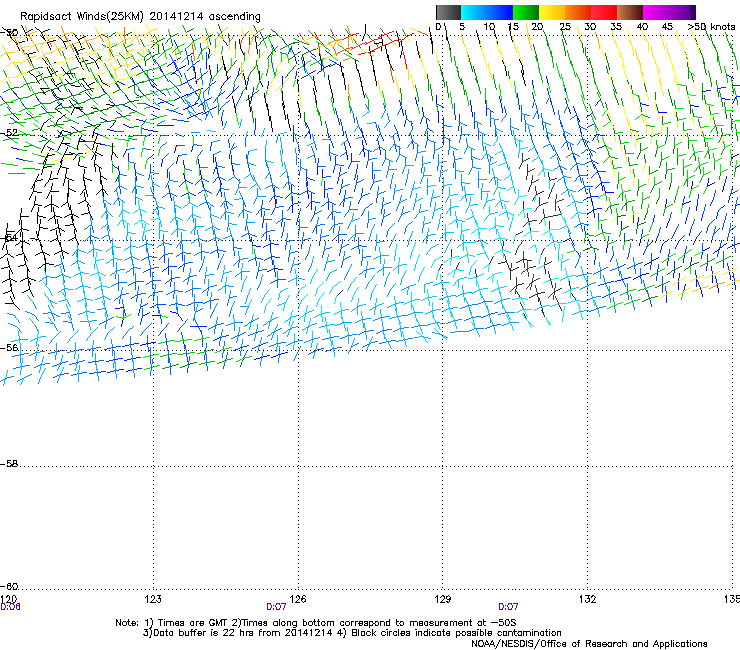Click the purple 45-50 knots color swatch

682,12
